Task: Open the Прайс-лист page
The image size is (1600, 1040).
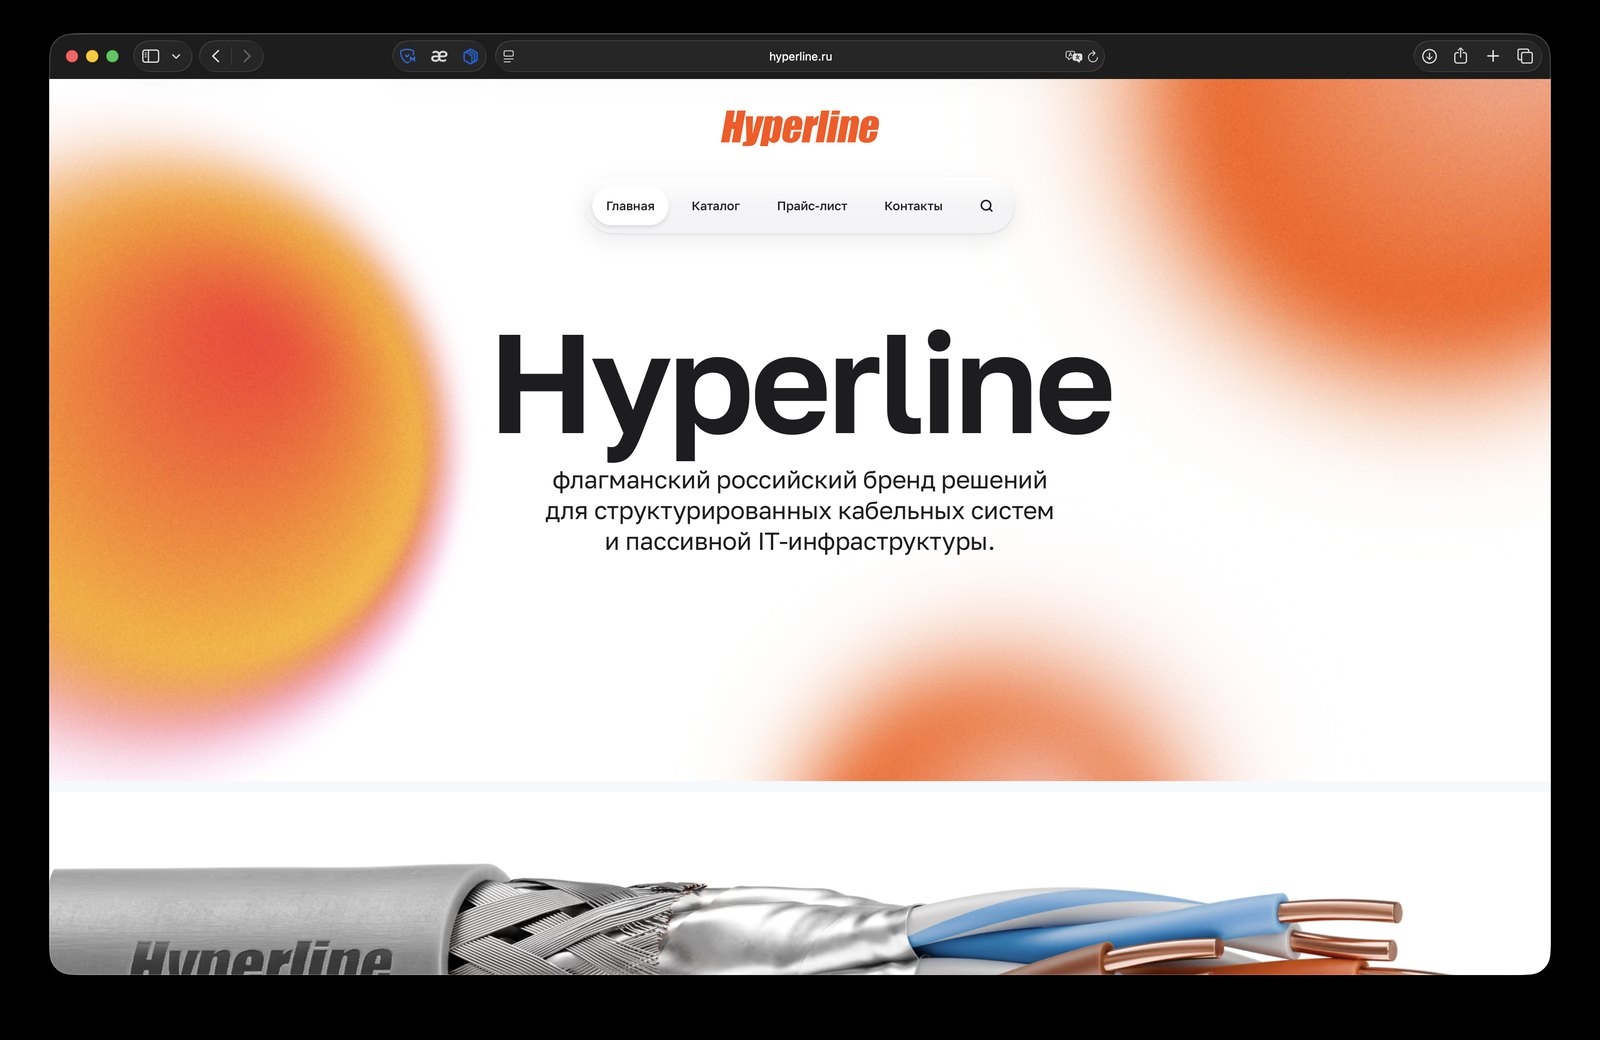Action: point(812,206)
